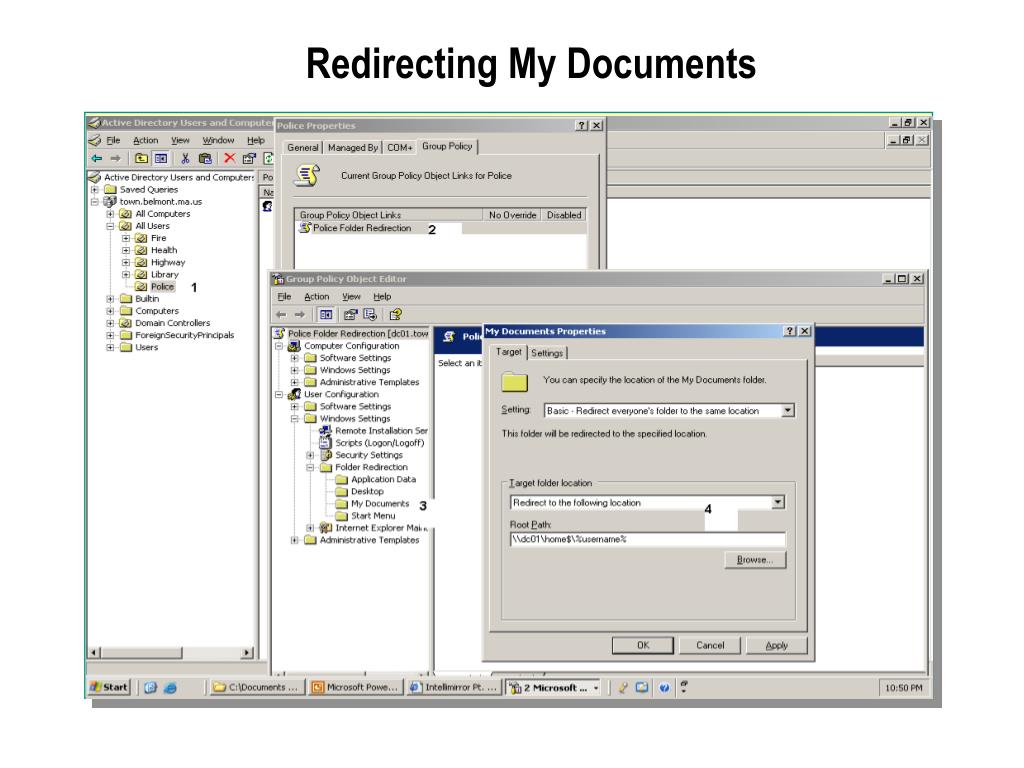The image size is (1024, 768).
Task: Toggle Show/Hide console tree in Active Directory toolbar
Action: (x=161, y=158)
